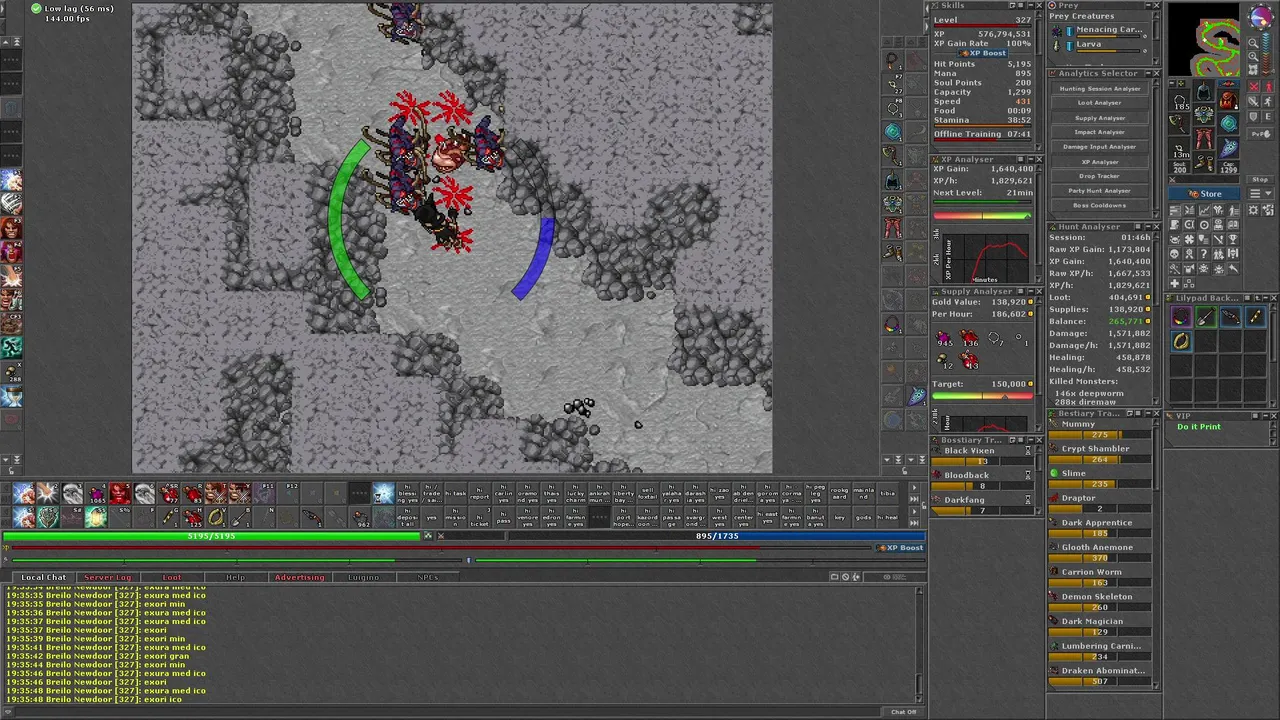Minimize the Prey panel
Image resolution: width=1280 pixels, height=720 pixels.
point(1148,6)
